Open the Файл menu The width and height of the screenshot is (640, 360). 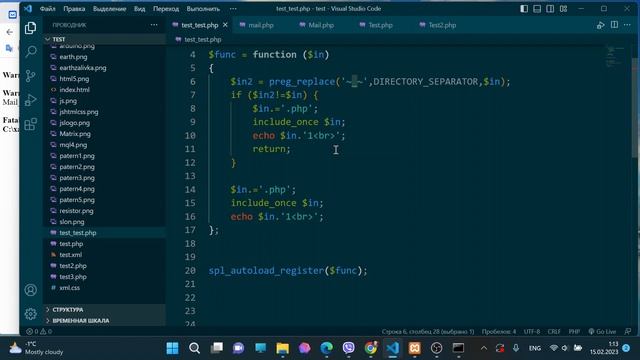(47, 9)
